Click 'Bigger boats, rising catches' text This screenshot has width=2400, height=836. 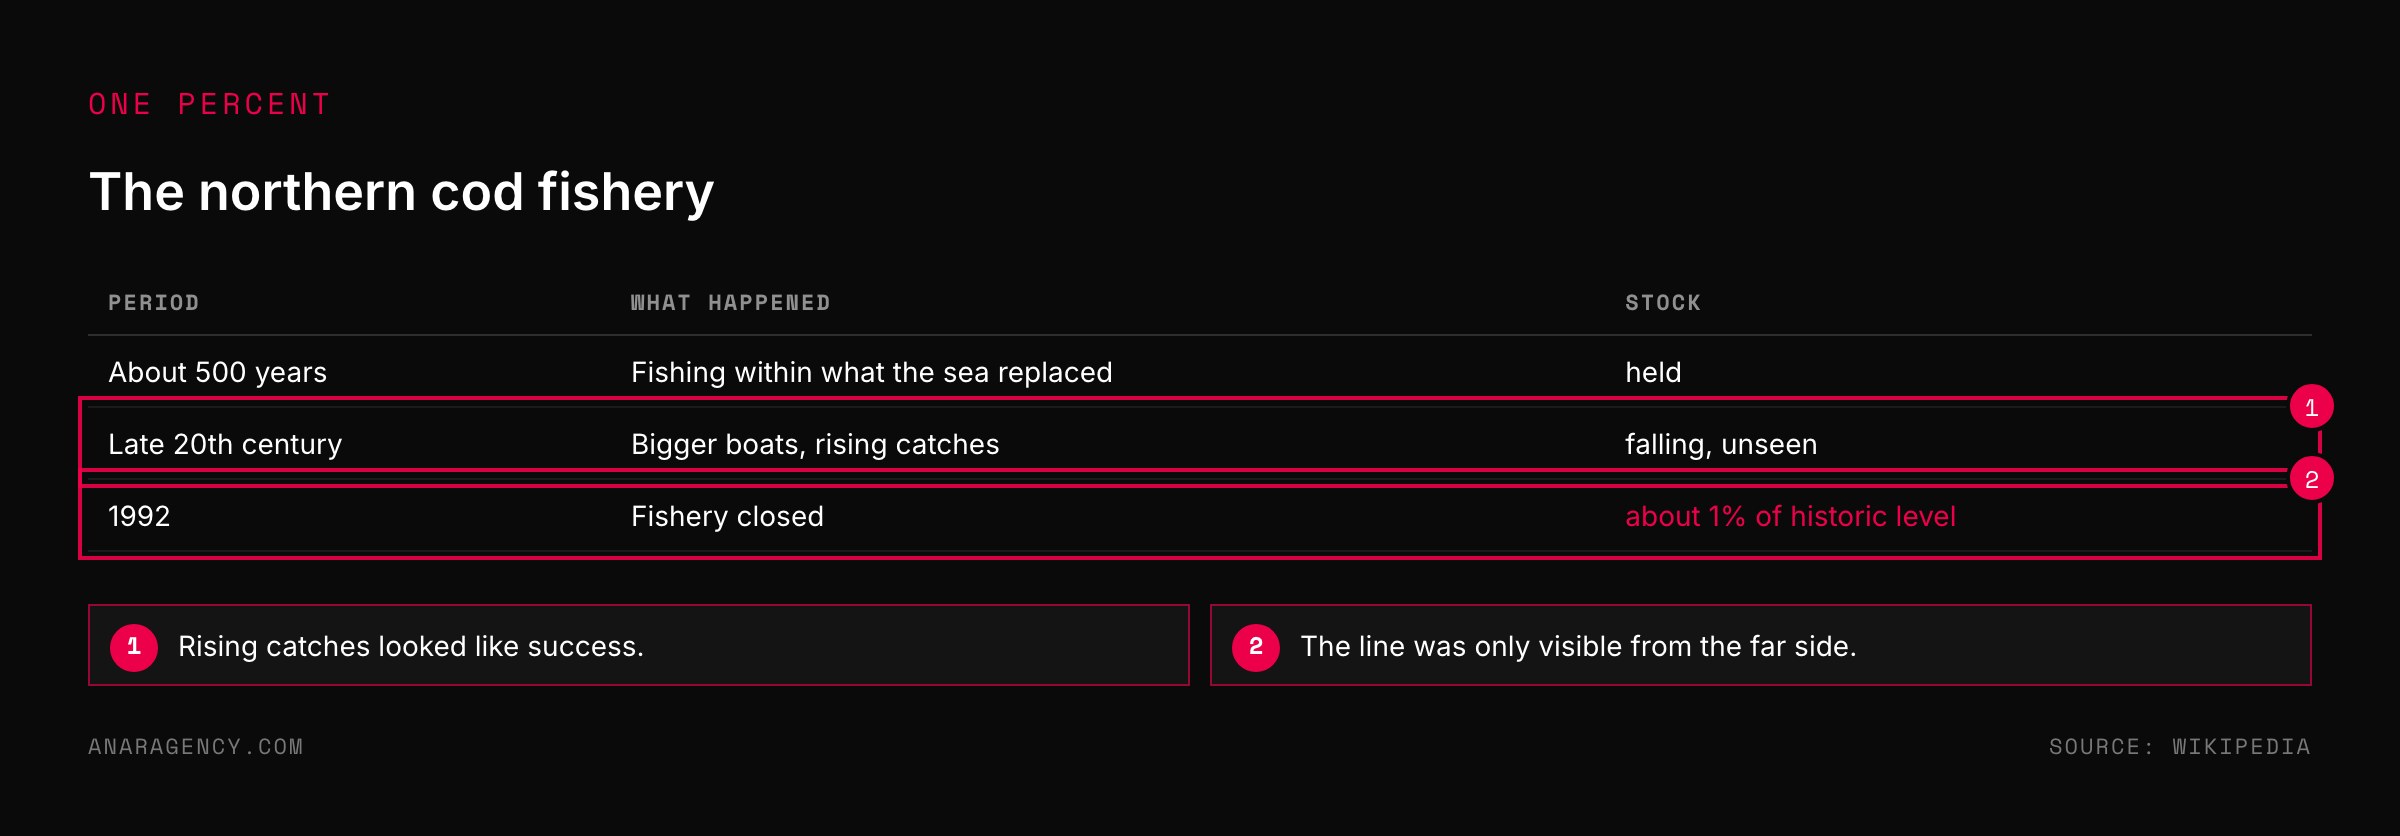point(815,444)
